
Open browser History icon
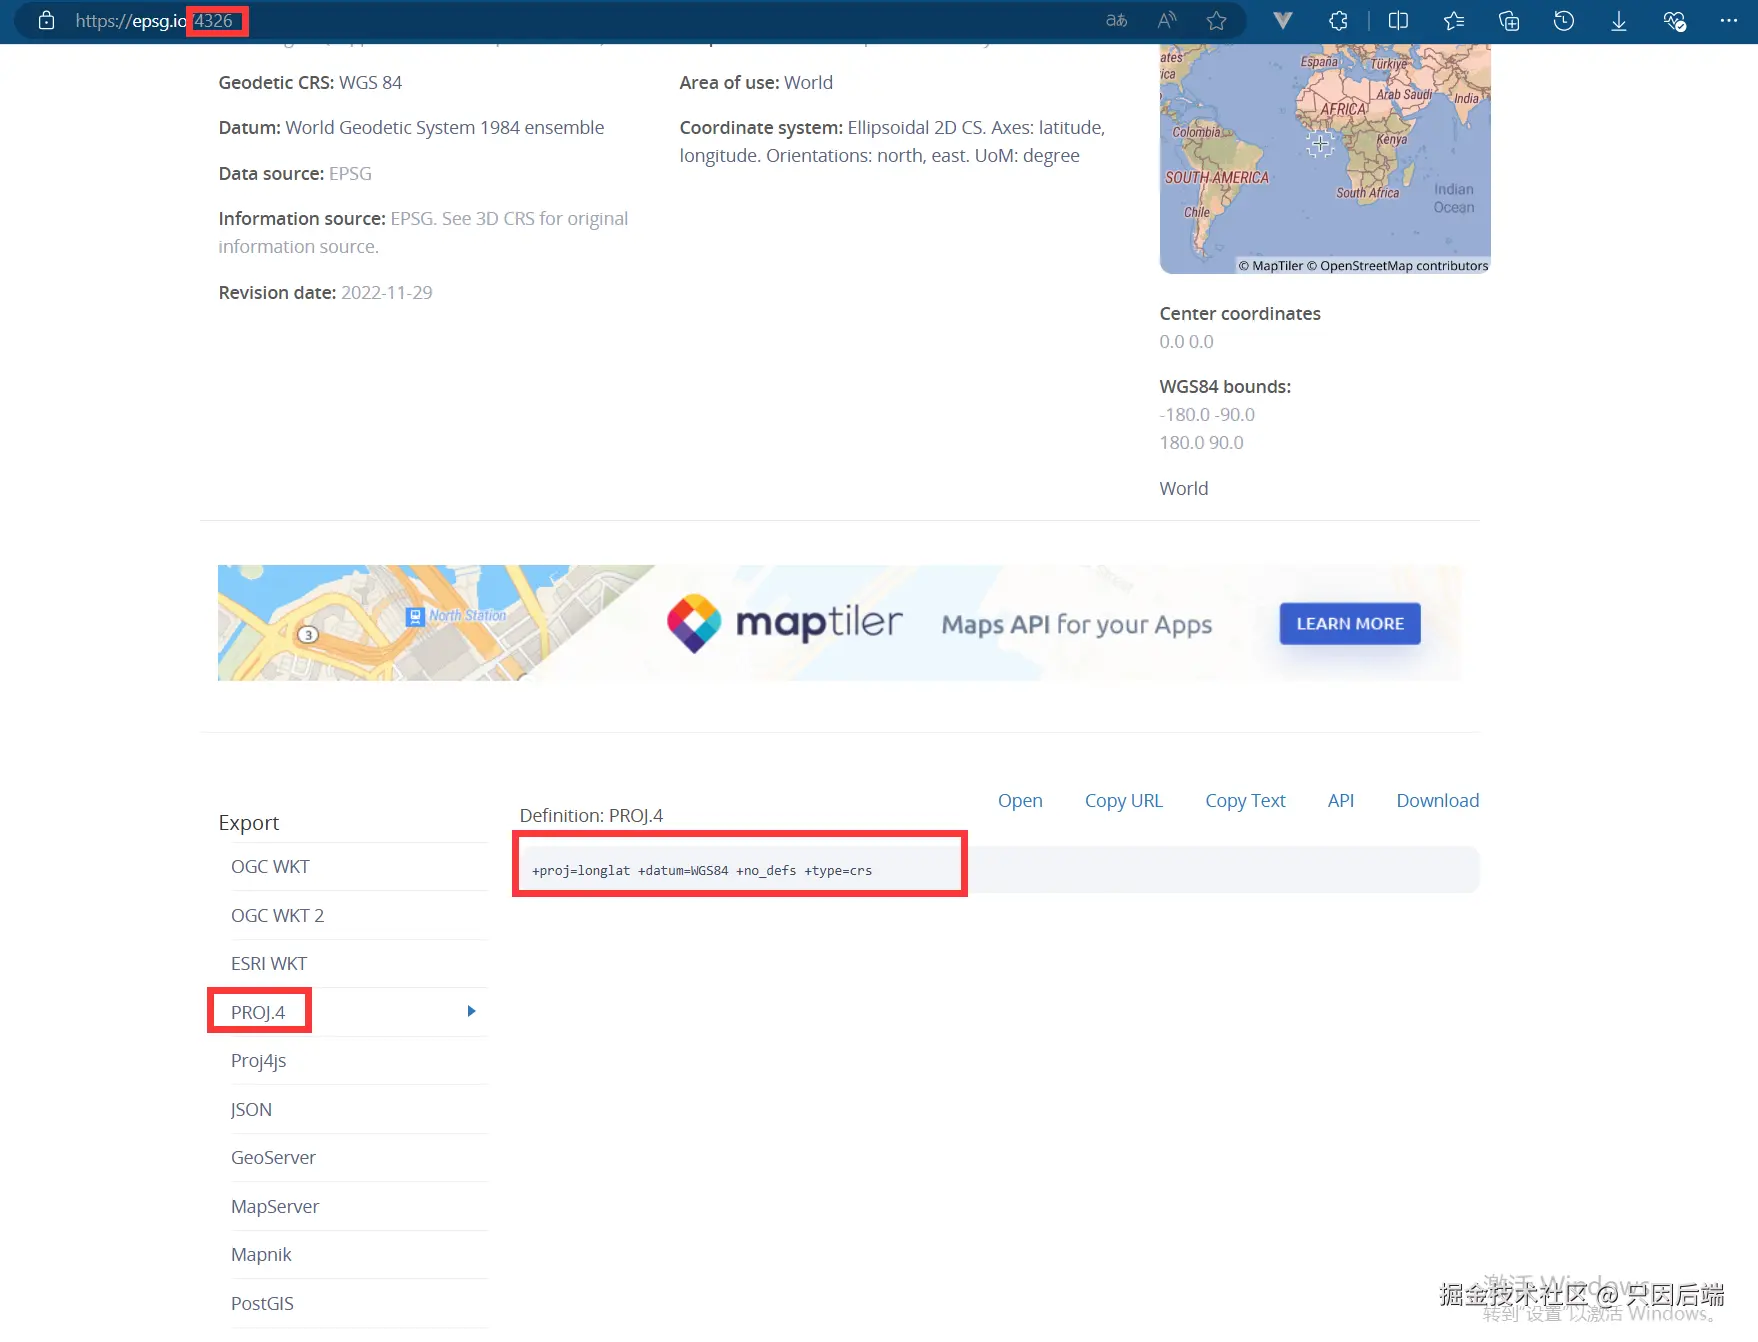pos(1564,21)
